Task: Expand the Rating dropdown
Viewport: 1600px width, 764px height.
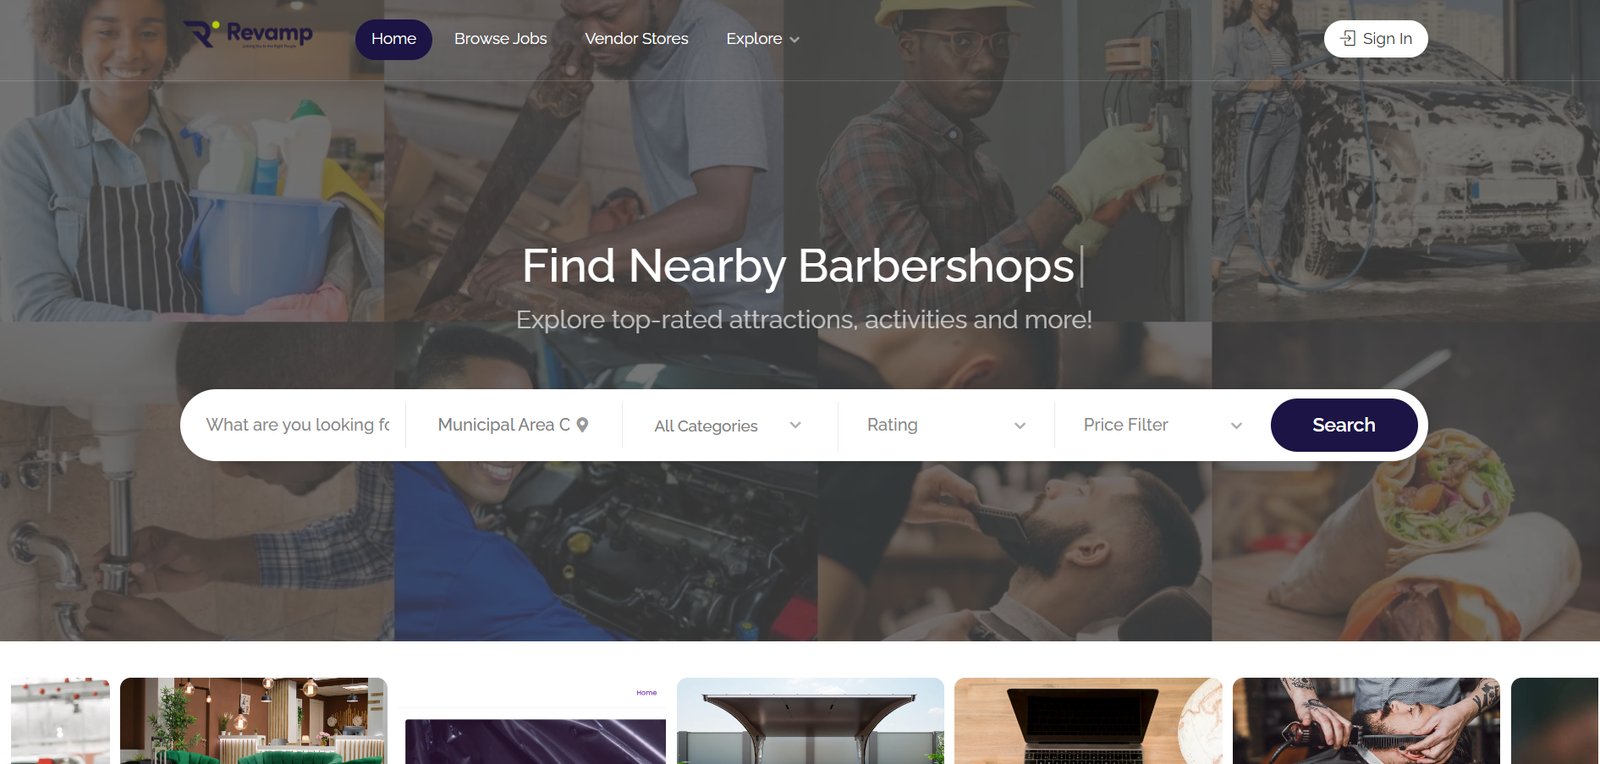Action: pos(946,425)
